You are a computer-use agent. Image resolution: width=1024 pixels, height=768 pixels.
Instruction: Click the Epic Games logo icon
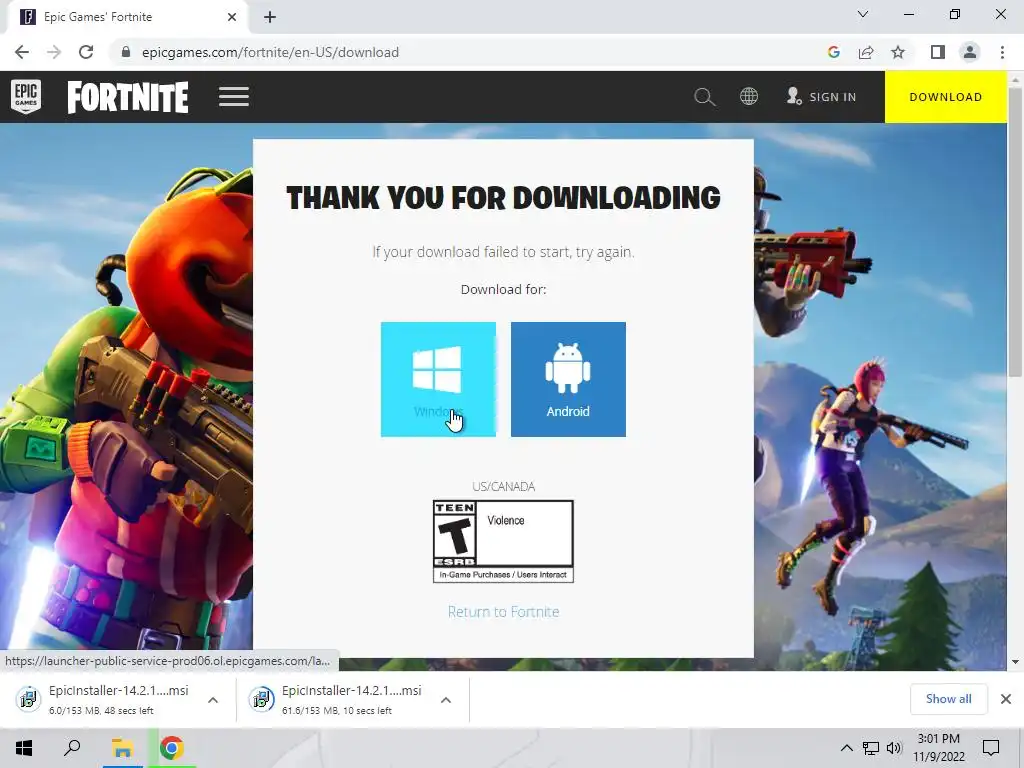coord(26,97)
